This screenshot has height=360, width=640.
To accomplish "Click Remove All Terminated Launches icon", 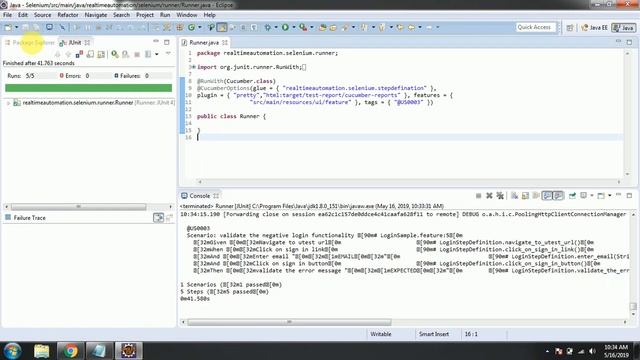I will pos(500,196).
